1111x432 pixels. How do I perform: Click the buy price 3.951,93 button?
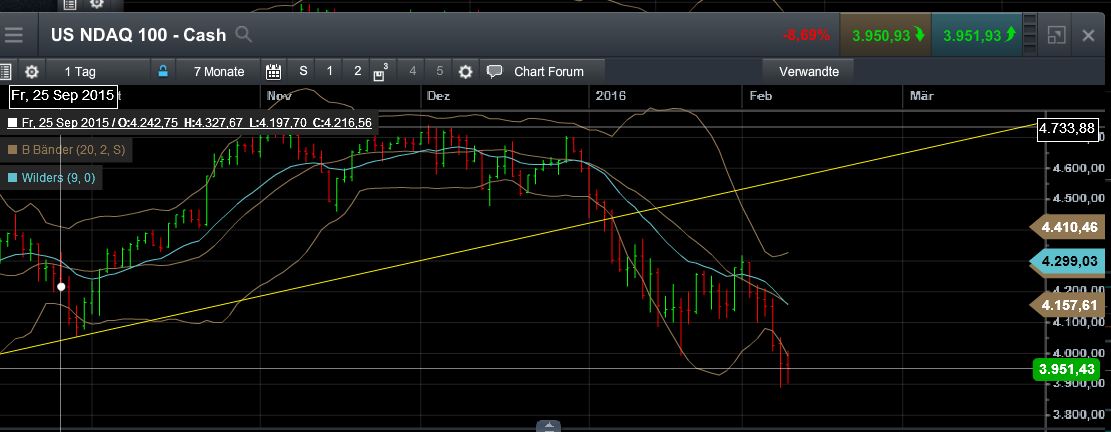pyautogui.click(x=977, y=35)
